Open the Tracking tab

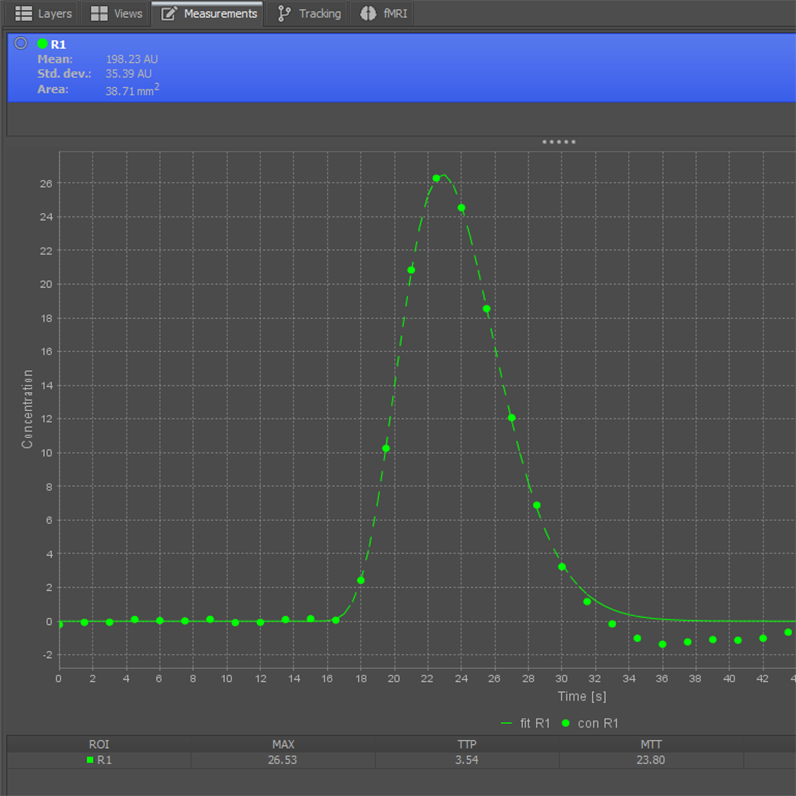click(x=310, y=14)
